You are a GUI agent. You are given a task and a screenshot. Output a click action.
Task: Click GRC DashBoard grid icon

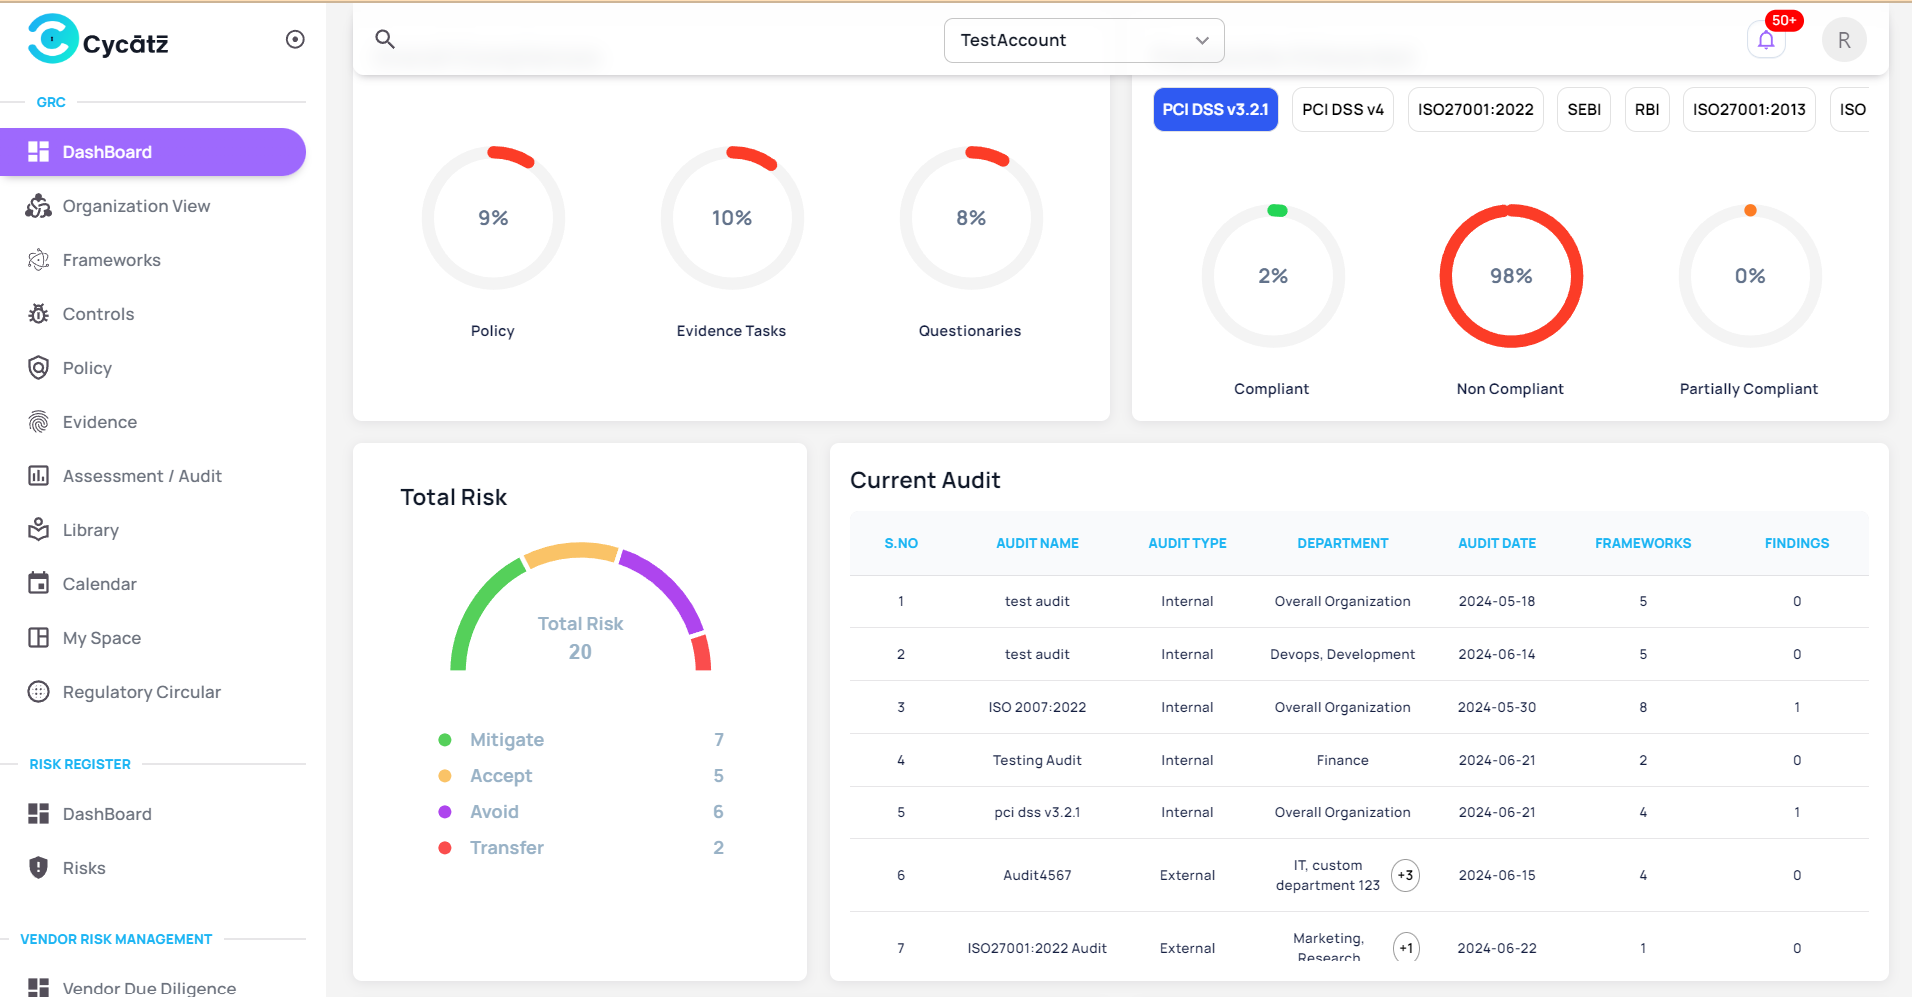[x=38, y=152]
